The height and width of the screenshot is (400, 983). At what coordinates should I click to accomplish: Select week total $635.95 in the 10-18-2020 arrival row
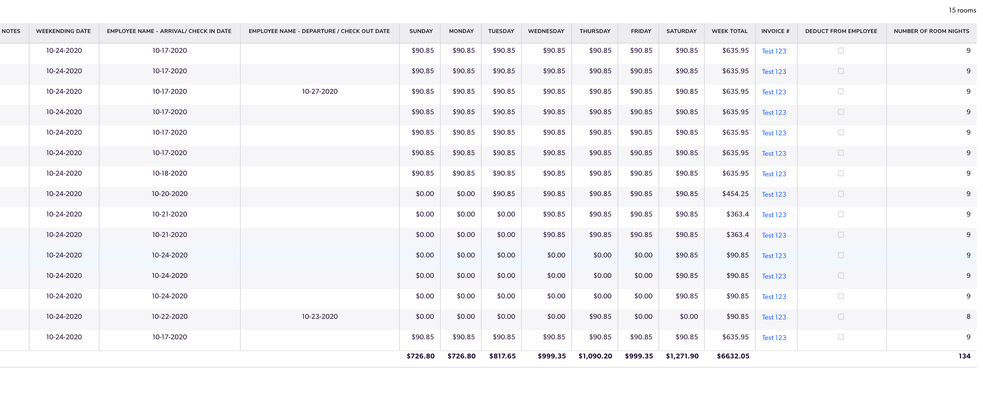pos(735,173)
